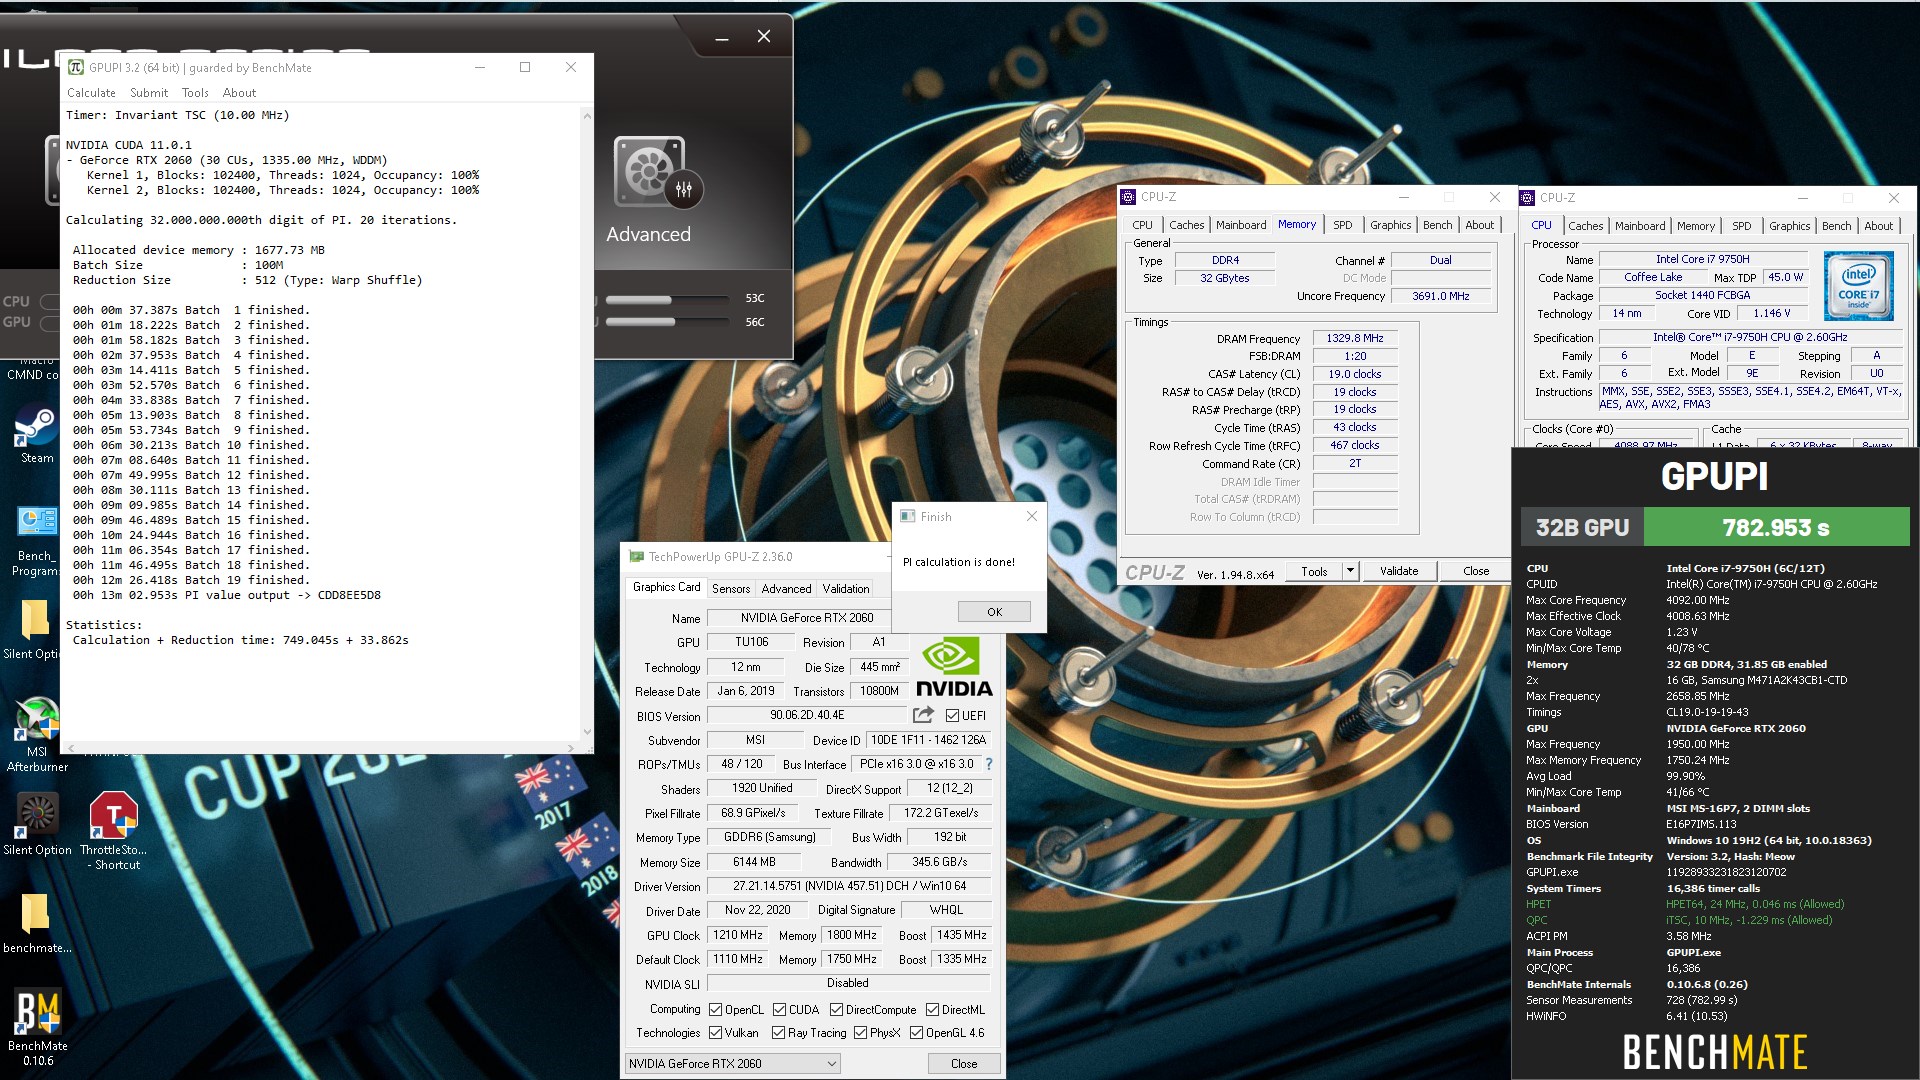Click the 782.953 s result in BenchMate

pos(1776,527)
